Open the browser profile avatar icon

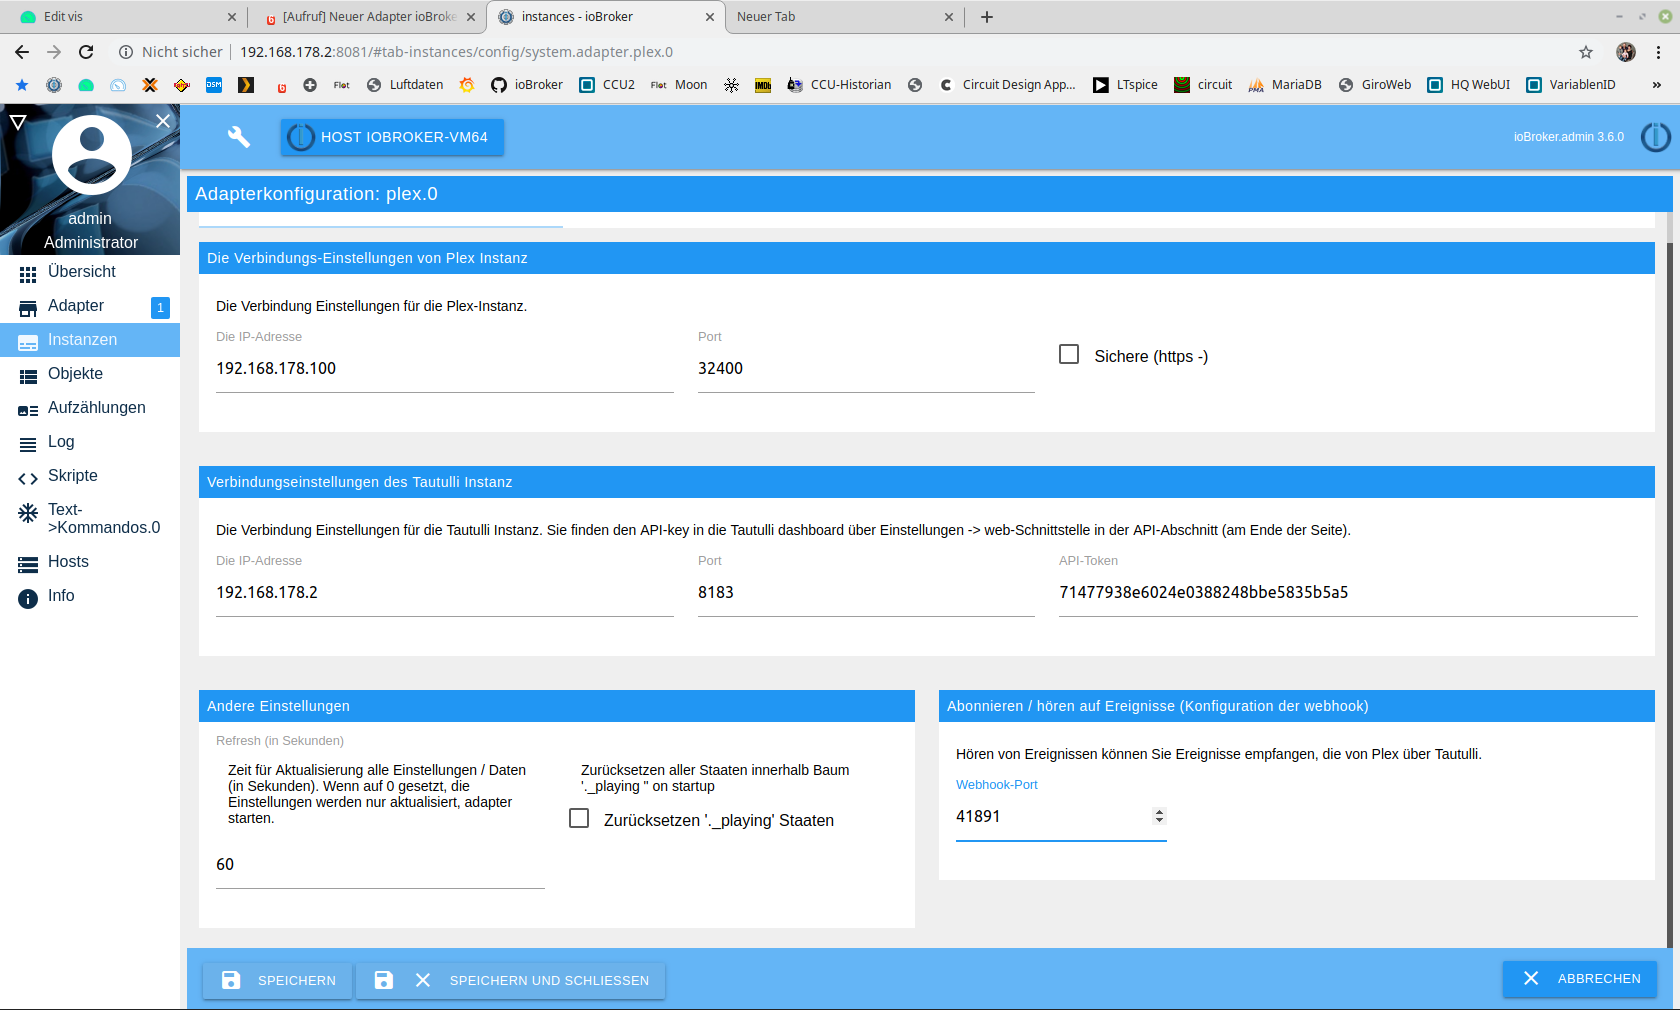coord(1626,52)
